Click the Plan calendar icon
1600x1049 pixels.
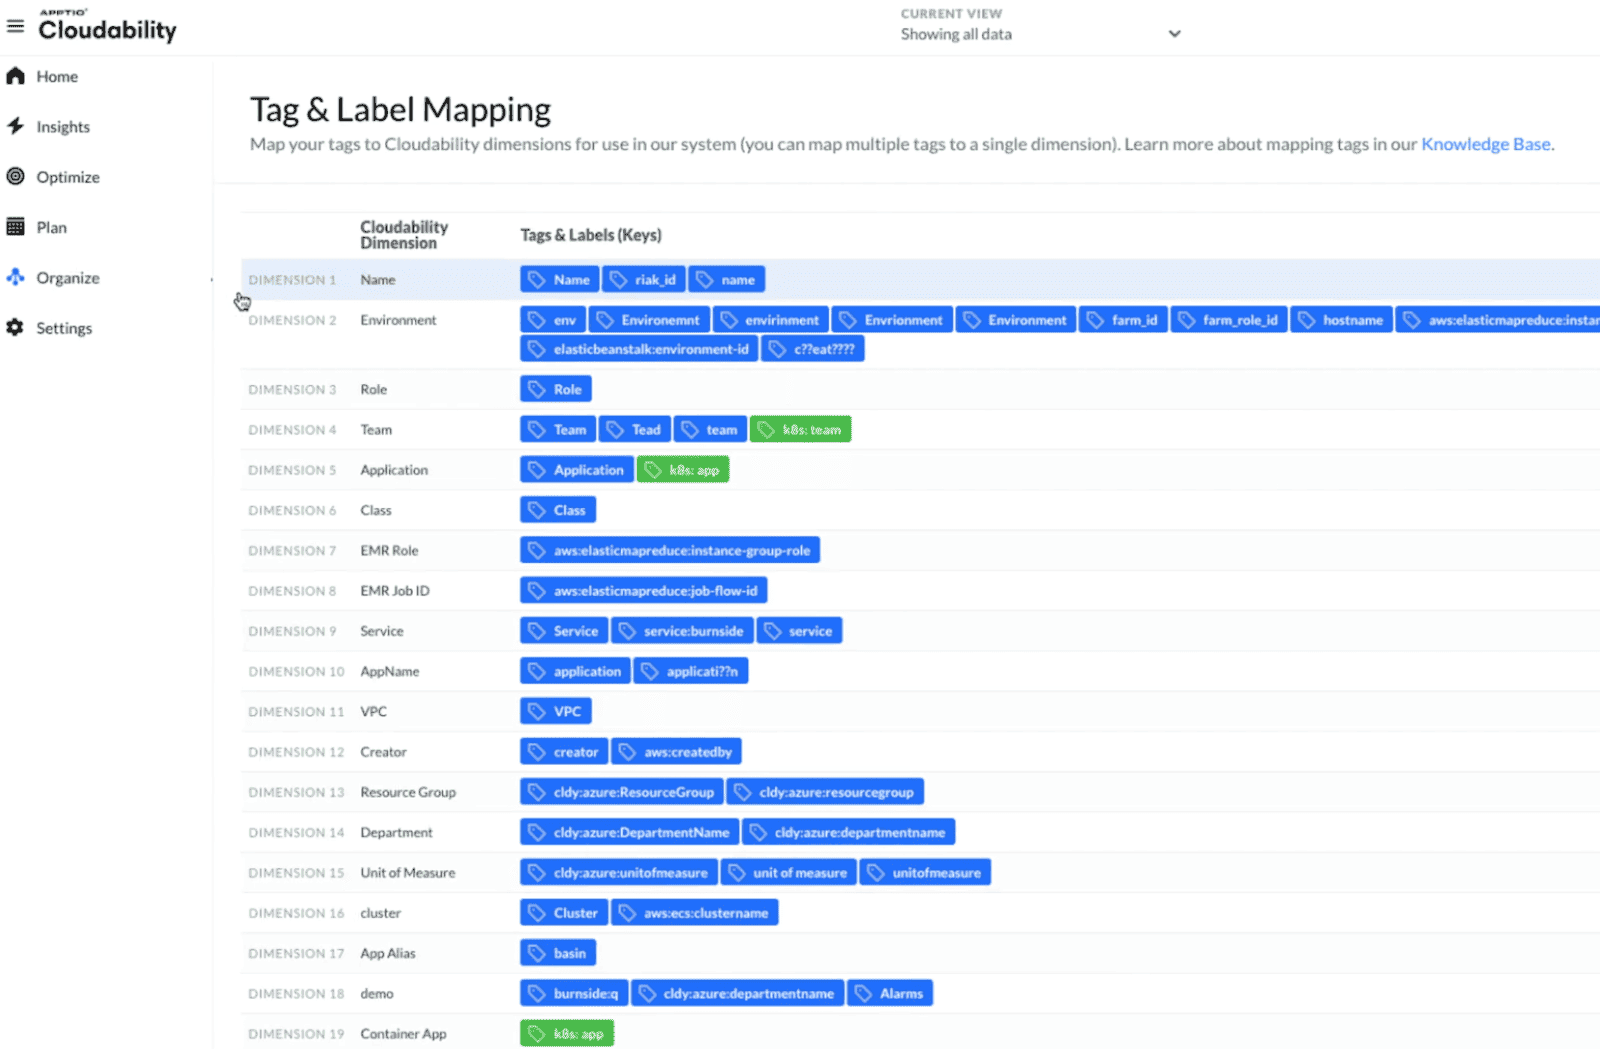tap(15, 227)
